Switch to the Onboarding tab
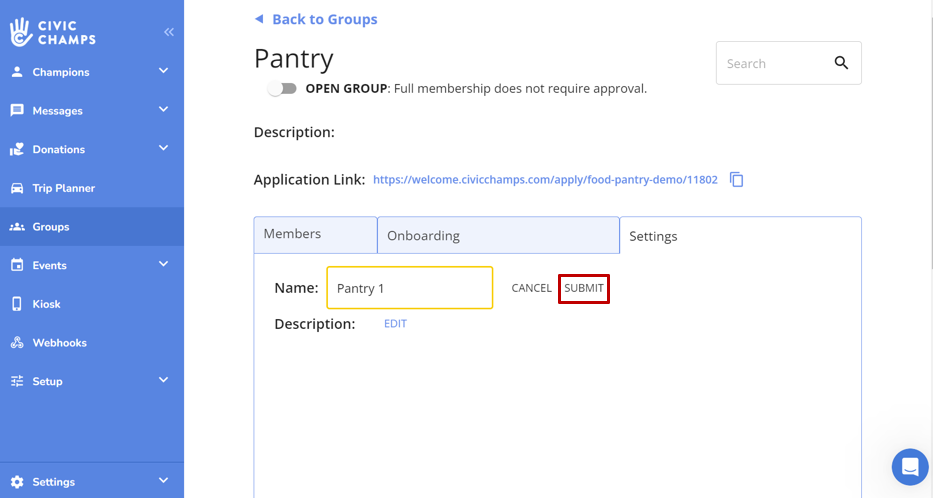Viewport: 936px width, 498px height. tap(497, 236)
